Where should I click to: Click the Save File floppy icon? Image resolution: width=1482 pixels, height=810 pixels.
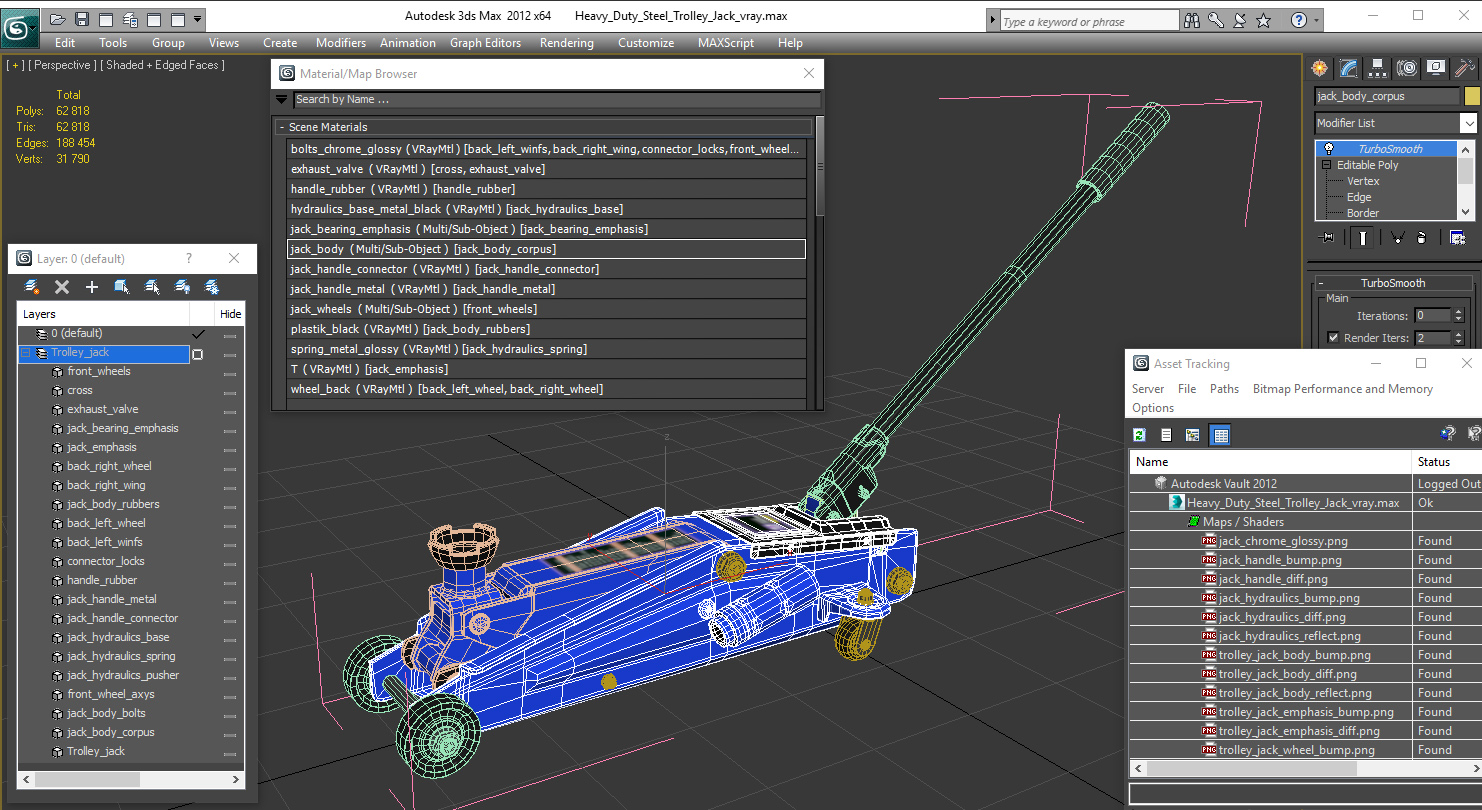tap(82, 19)
